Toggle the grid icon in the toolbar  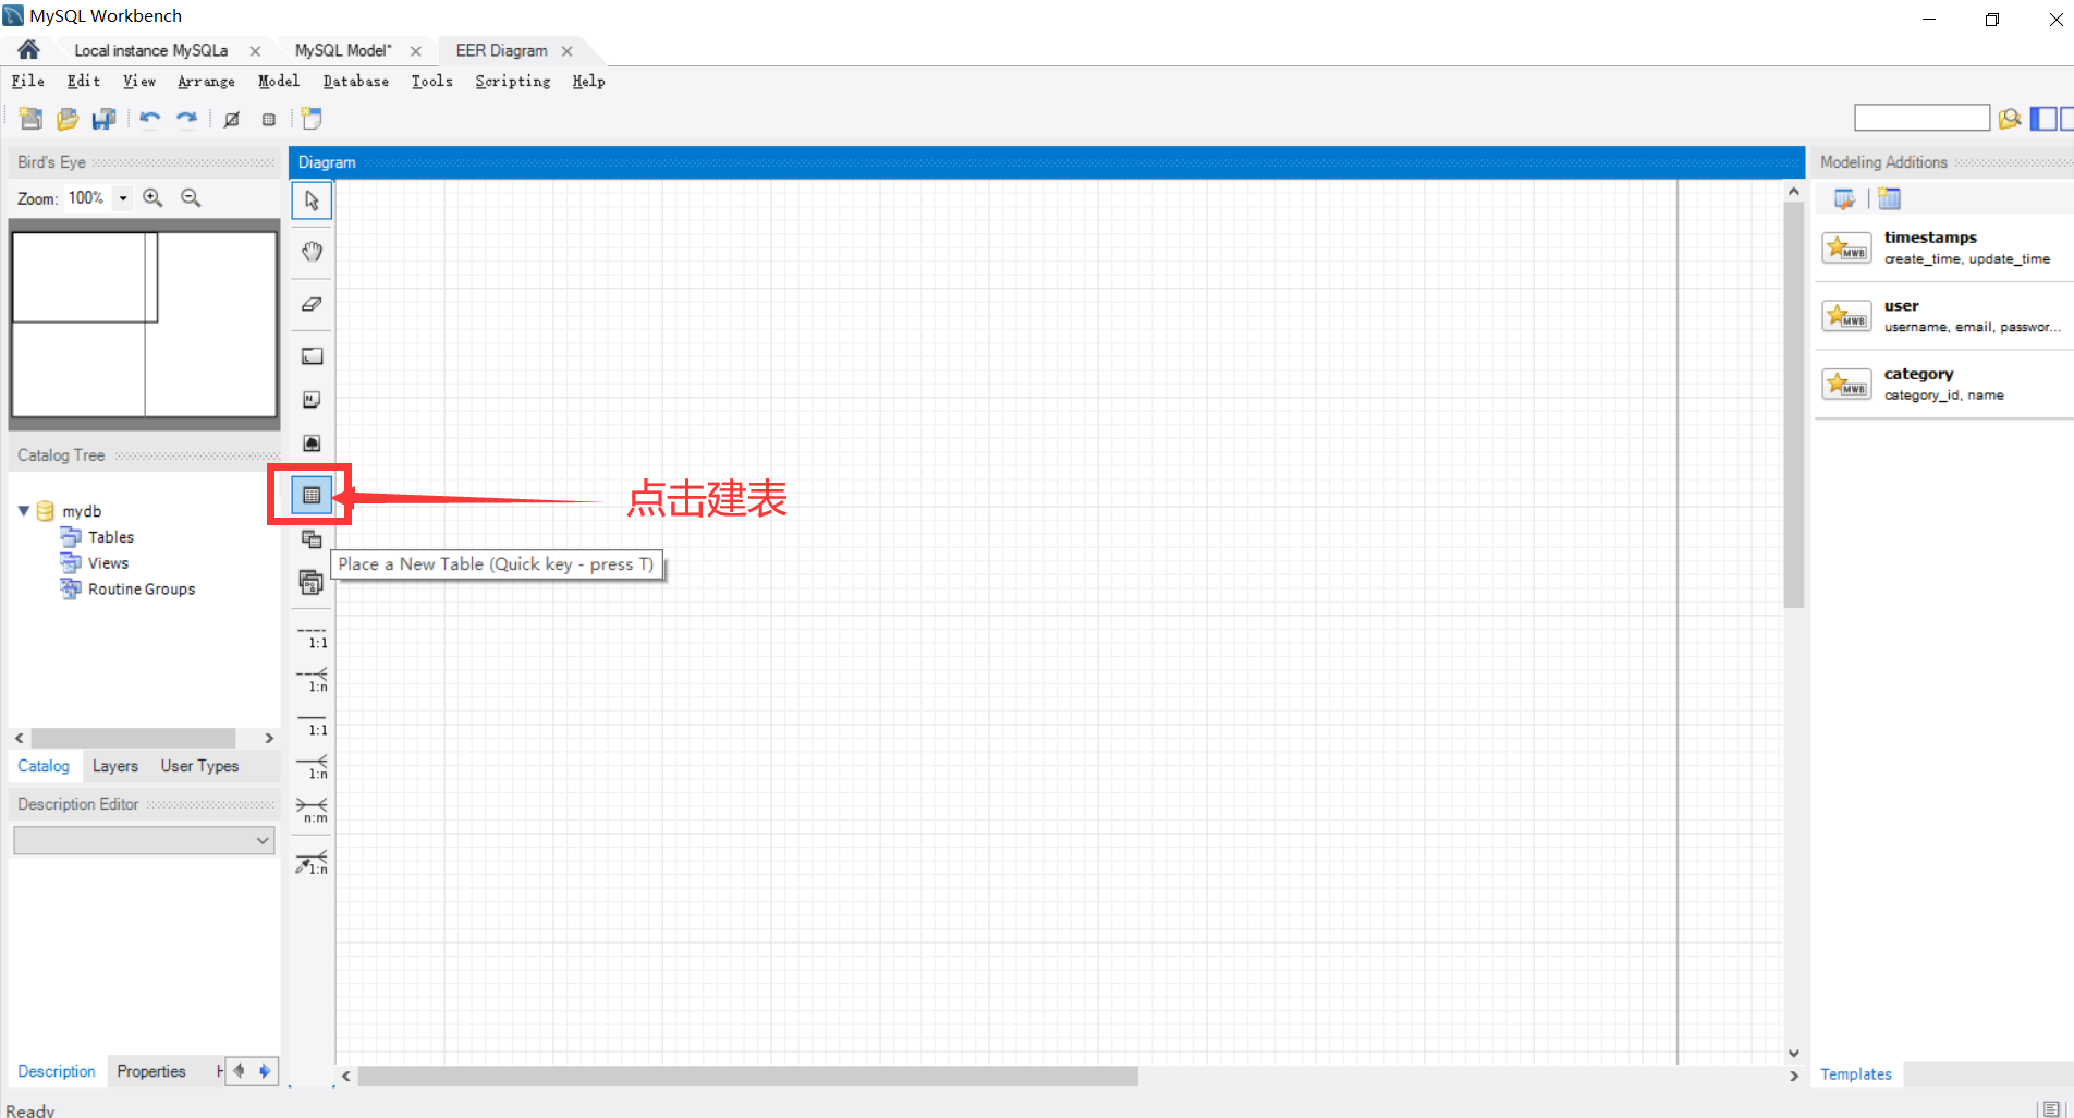268,118
